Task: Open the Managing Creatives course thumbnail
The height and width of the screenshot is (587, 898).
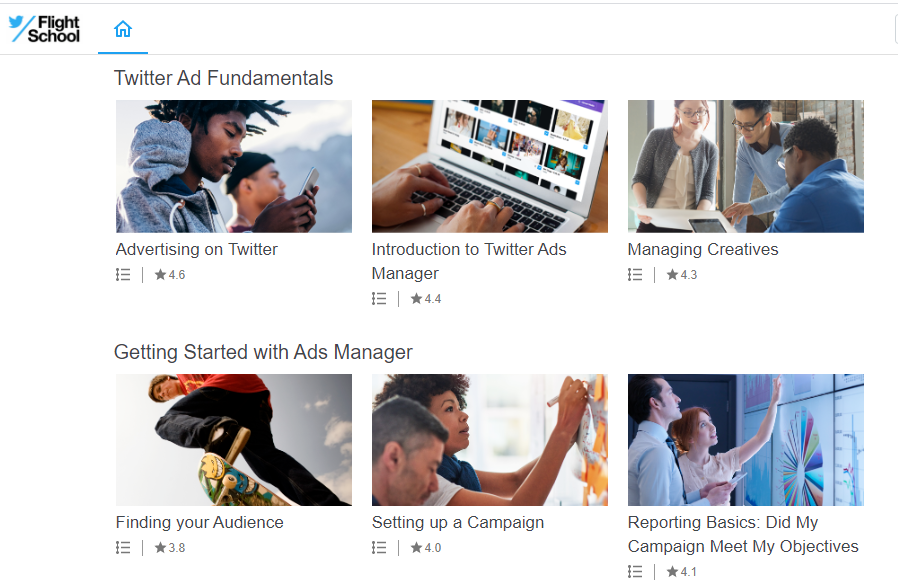Action: (746, 166)
